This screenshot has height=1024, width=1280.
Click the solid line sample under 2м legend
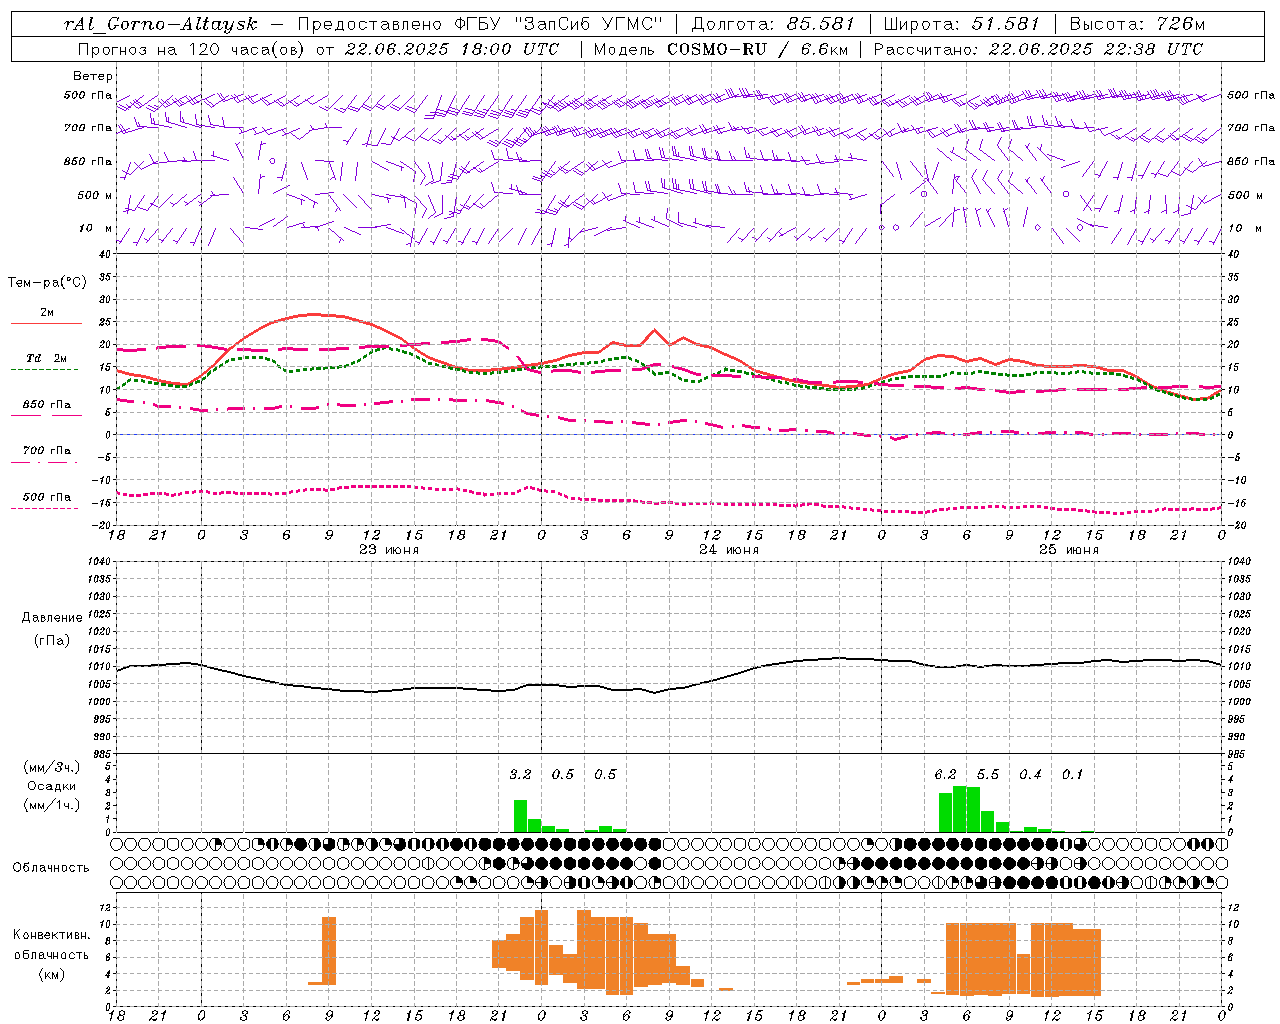pos(46,323)
